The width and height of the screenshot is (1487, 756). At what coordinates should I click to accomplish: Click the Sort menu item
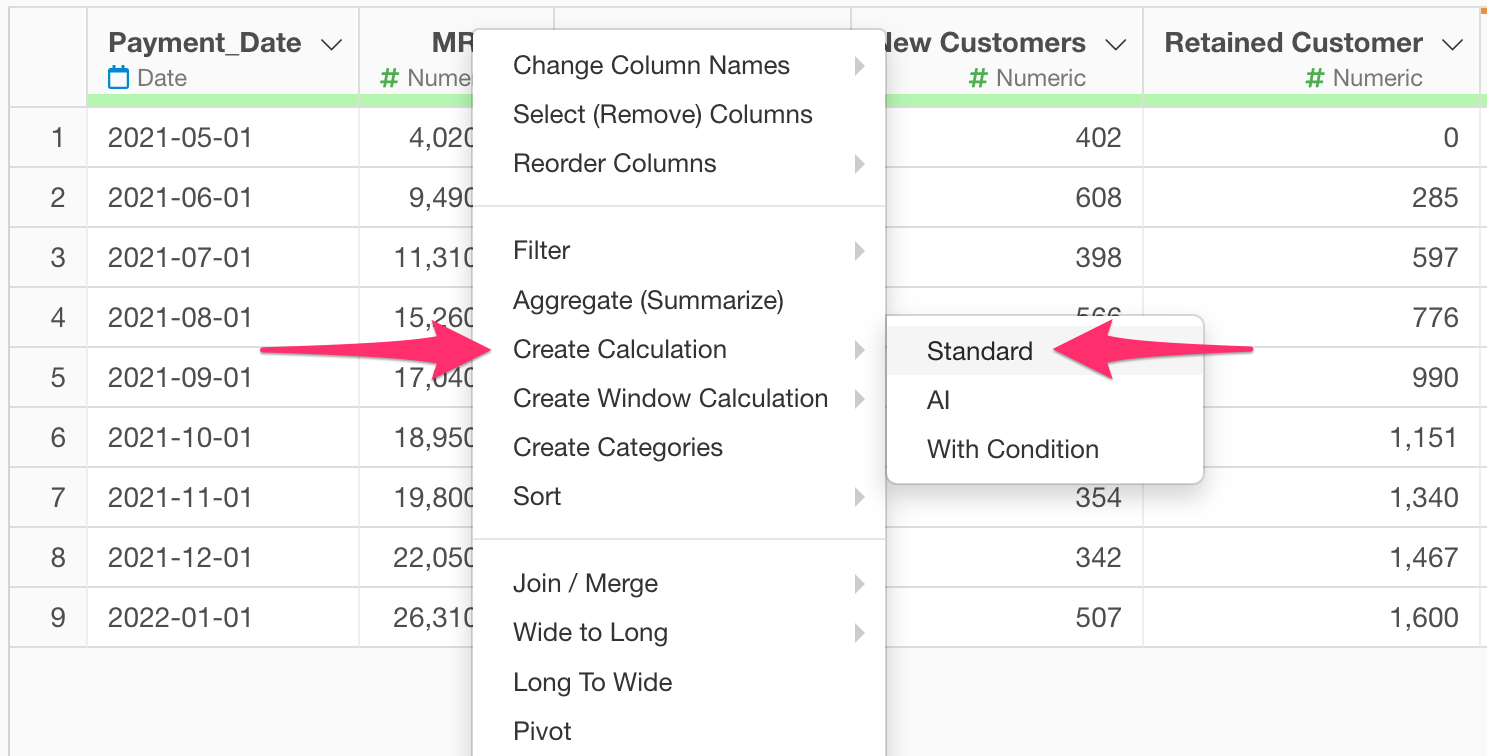click(537, 496)
